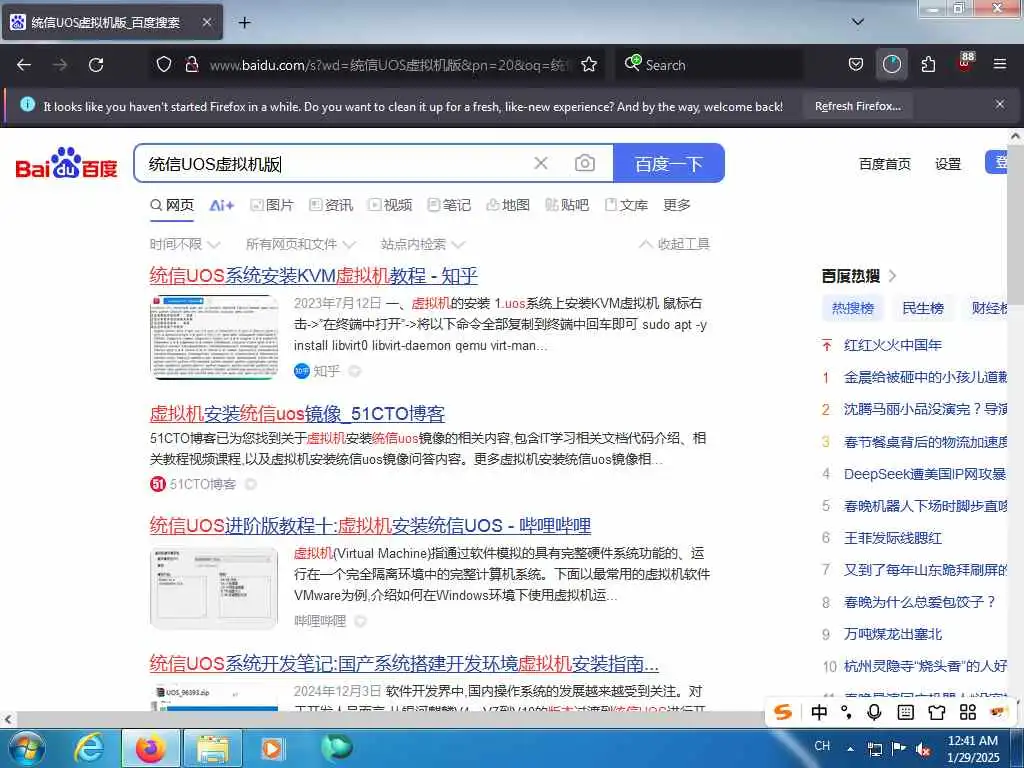Click the extension badge showing 88

click(x=966, y=62)
